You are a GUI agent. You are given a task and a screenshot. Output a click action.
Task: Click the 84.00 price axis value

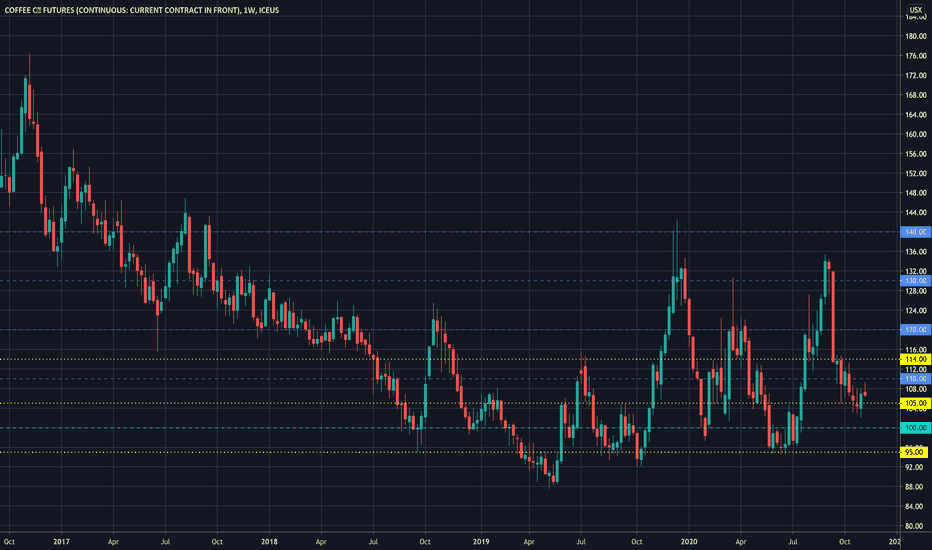[x=916, y=507]
